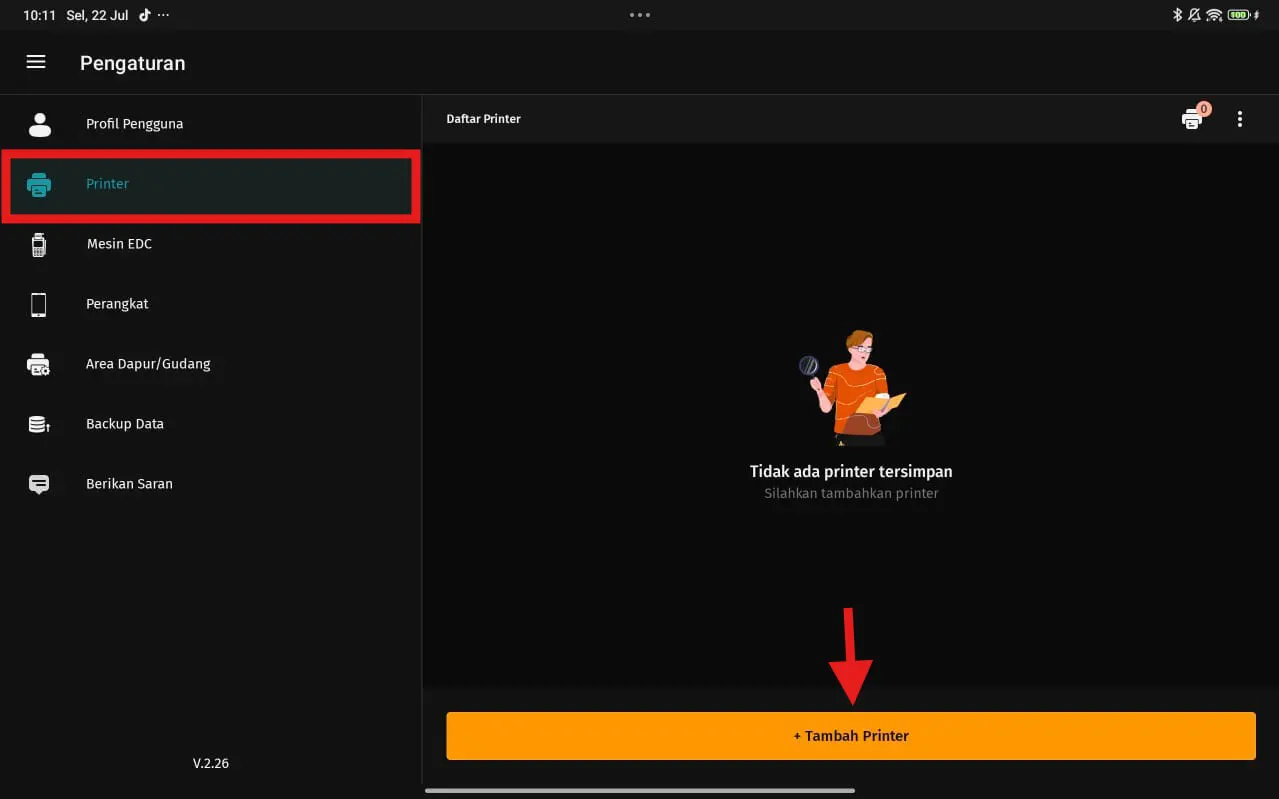Tap the home gesture bar at the bottom
Screen dimensions: 1279x799
pyautogui.click(x=640, y=790)
